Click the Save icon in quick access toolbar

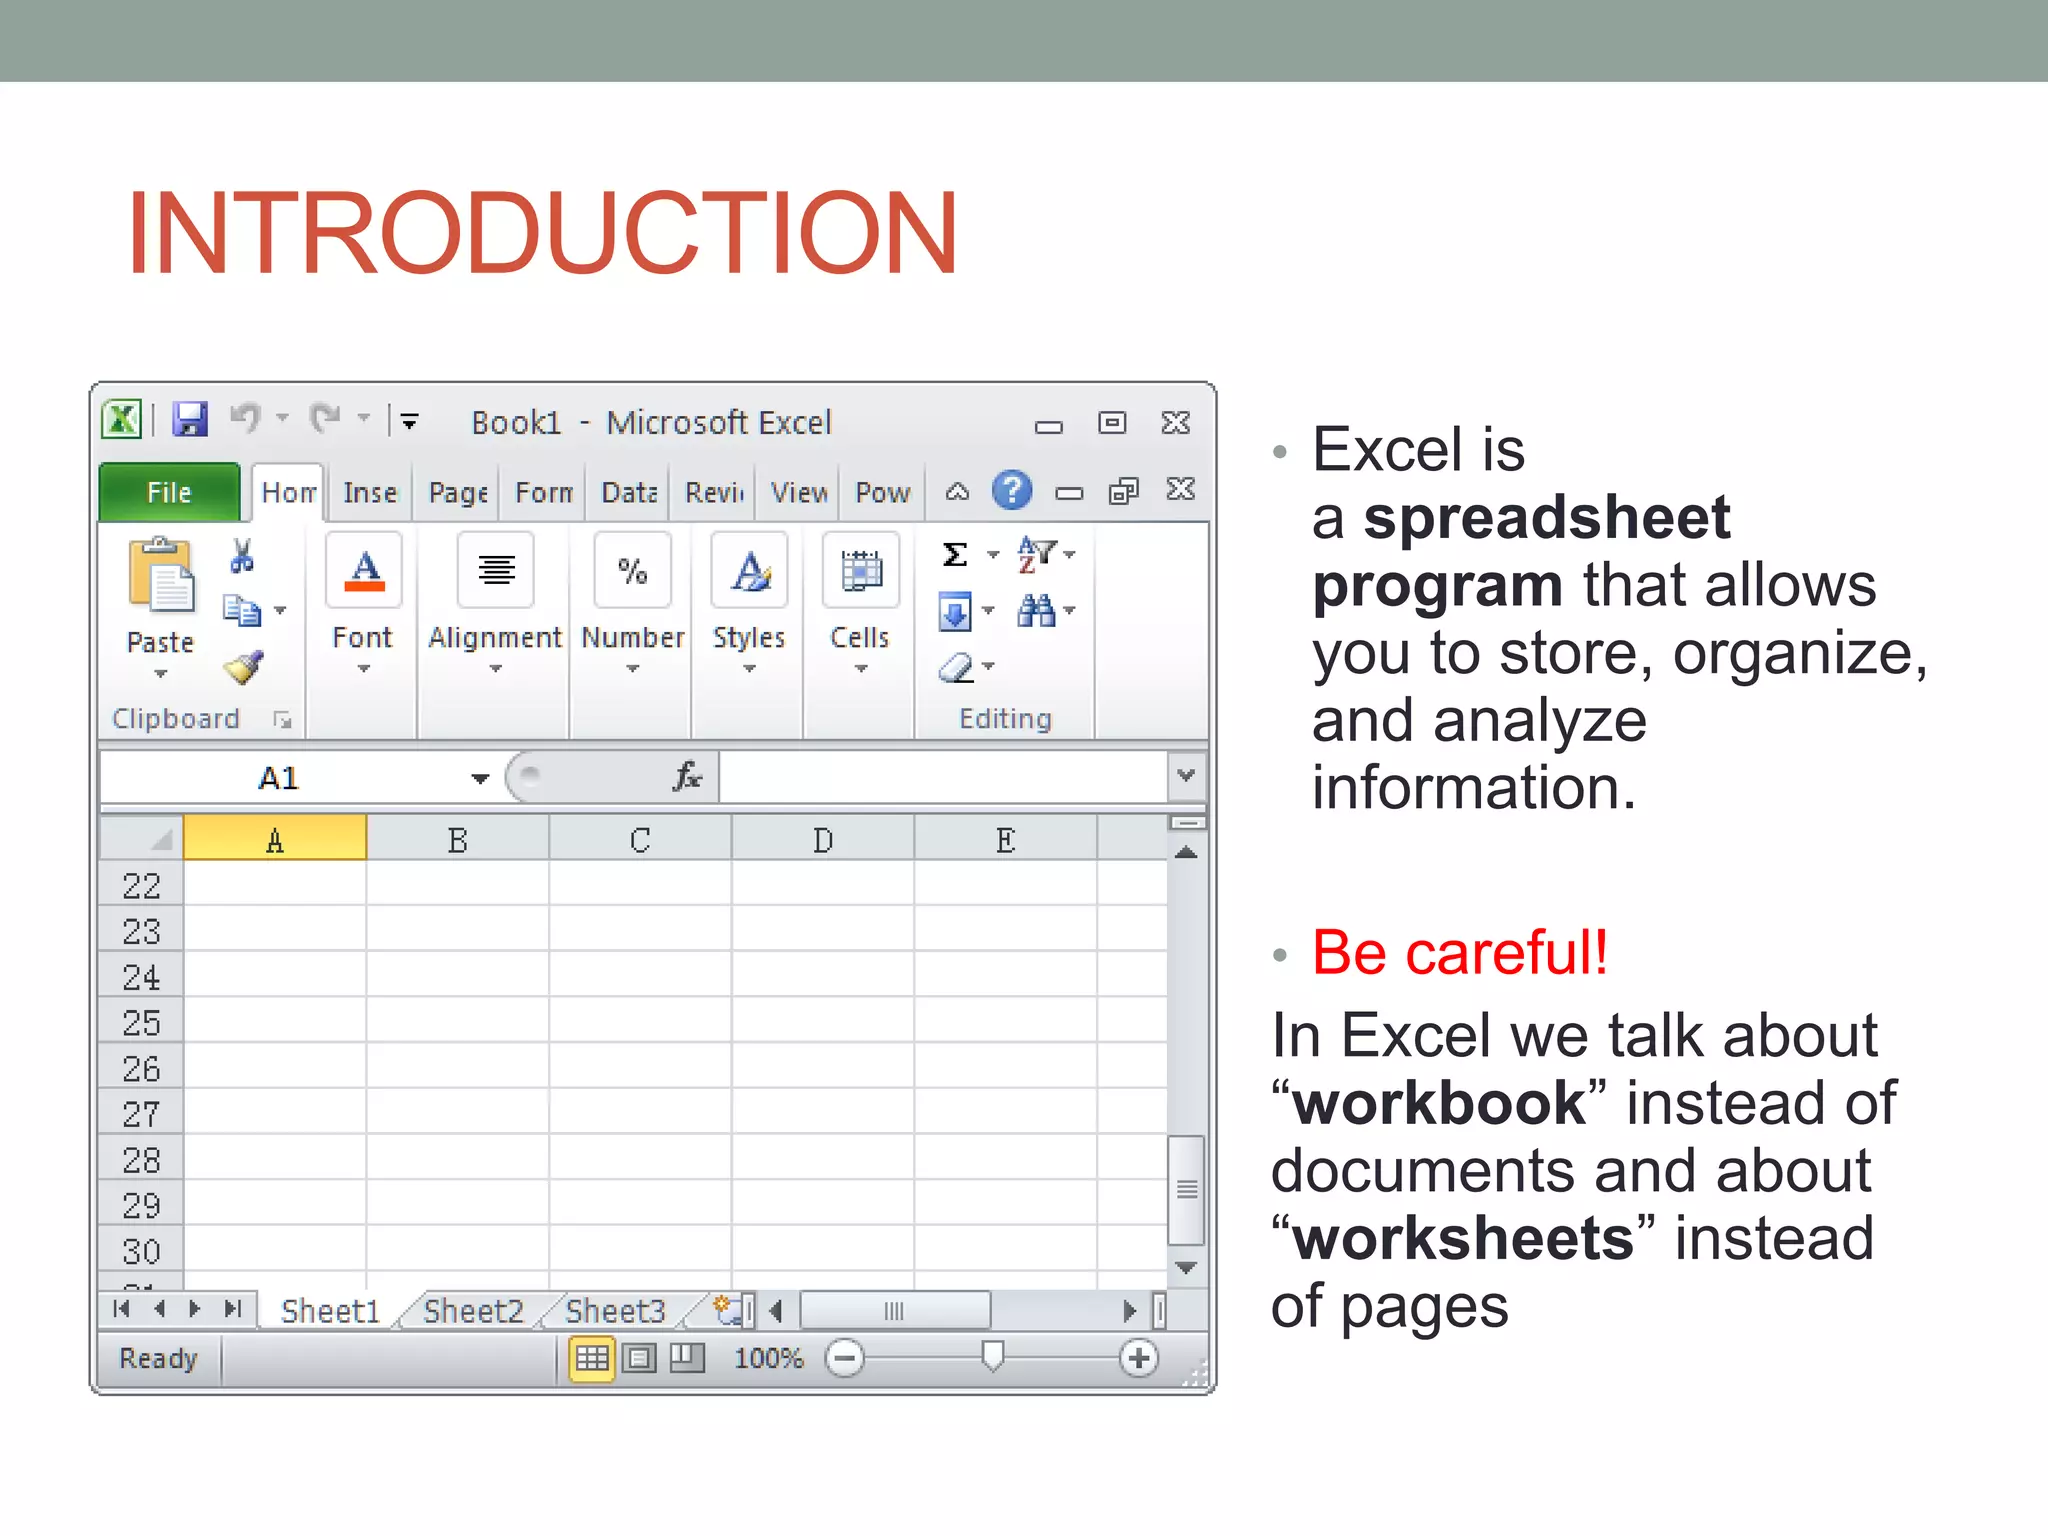coord(190,419)
